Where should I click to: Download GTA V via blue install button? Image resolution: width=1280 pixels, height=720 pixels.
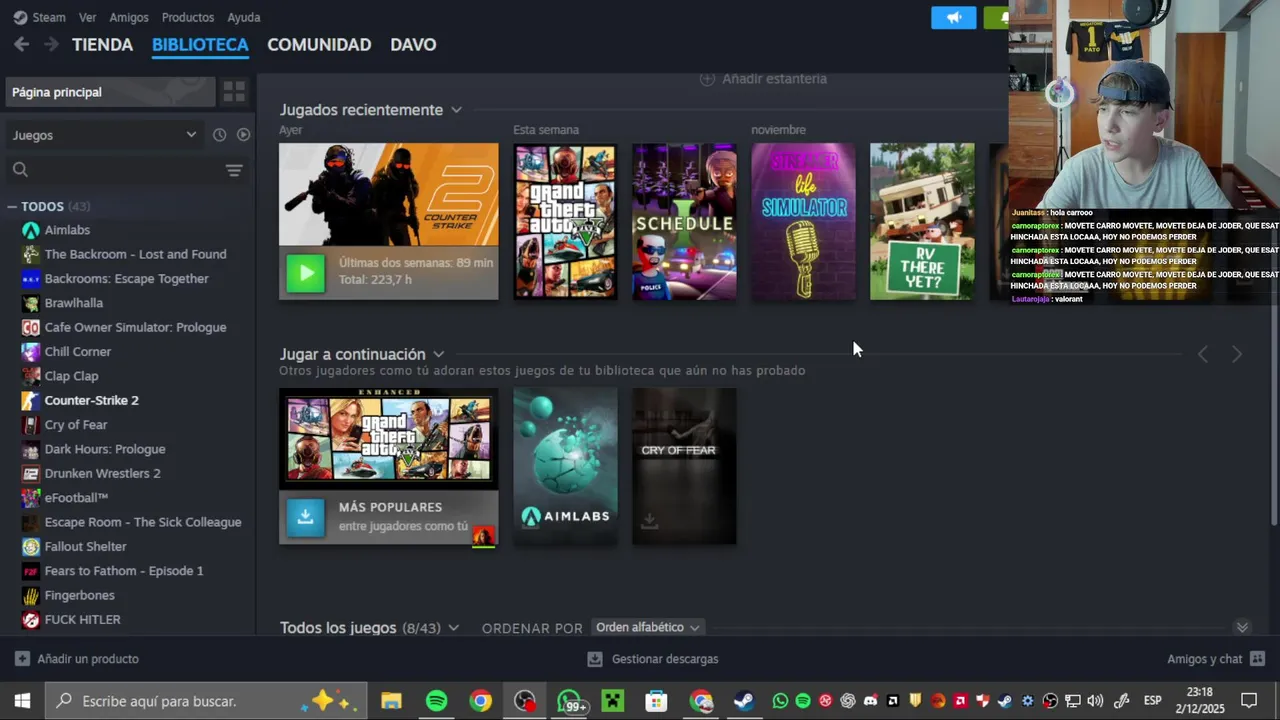306,516
